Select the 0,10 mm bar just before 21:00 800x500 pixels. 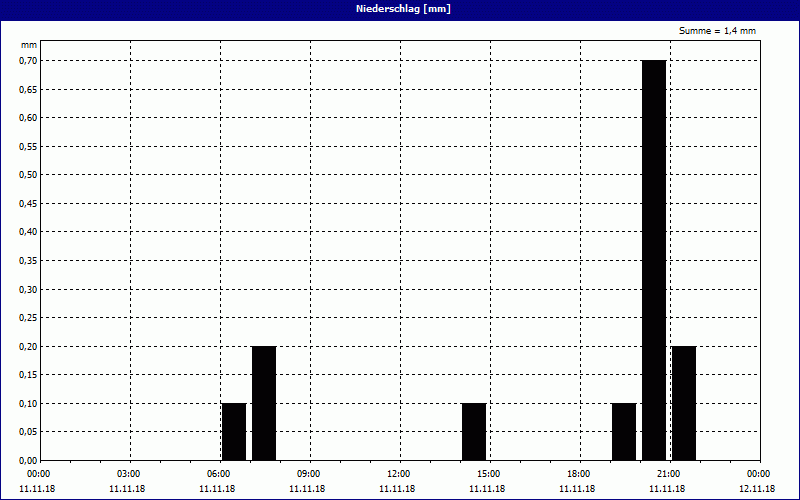[624, 431]
